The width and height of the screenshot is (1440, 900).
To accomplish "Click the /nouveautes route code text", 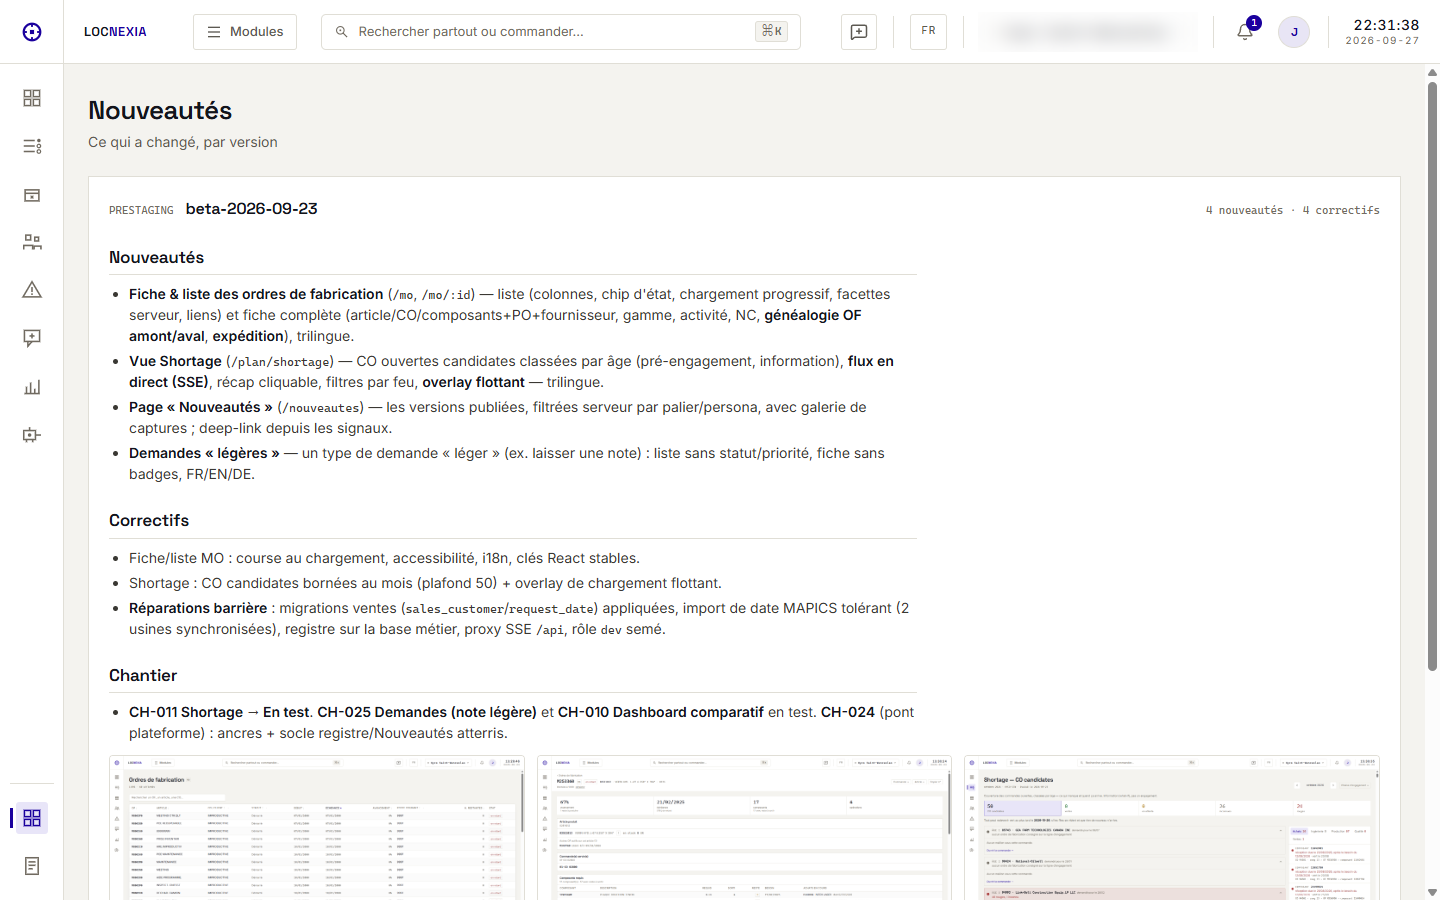I will pos(321,408).
